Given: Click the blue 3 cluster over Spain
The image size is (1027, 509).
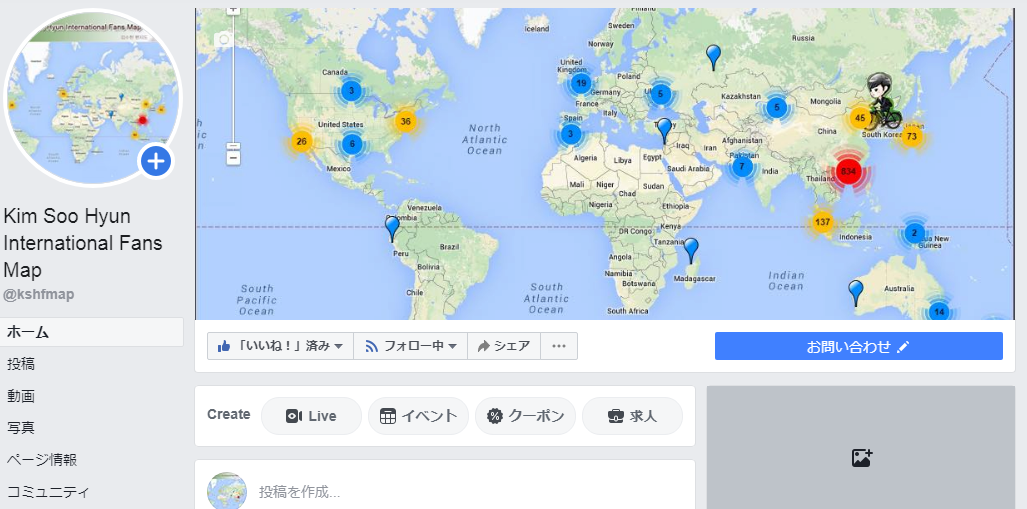Looking at the screenshot, I should pos(570,134).
